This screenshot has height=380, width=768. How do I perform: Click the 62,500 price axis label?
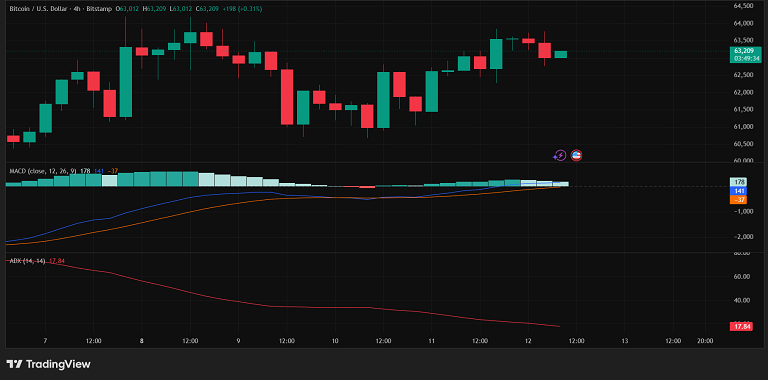coord(744,75)
